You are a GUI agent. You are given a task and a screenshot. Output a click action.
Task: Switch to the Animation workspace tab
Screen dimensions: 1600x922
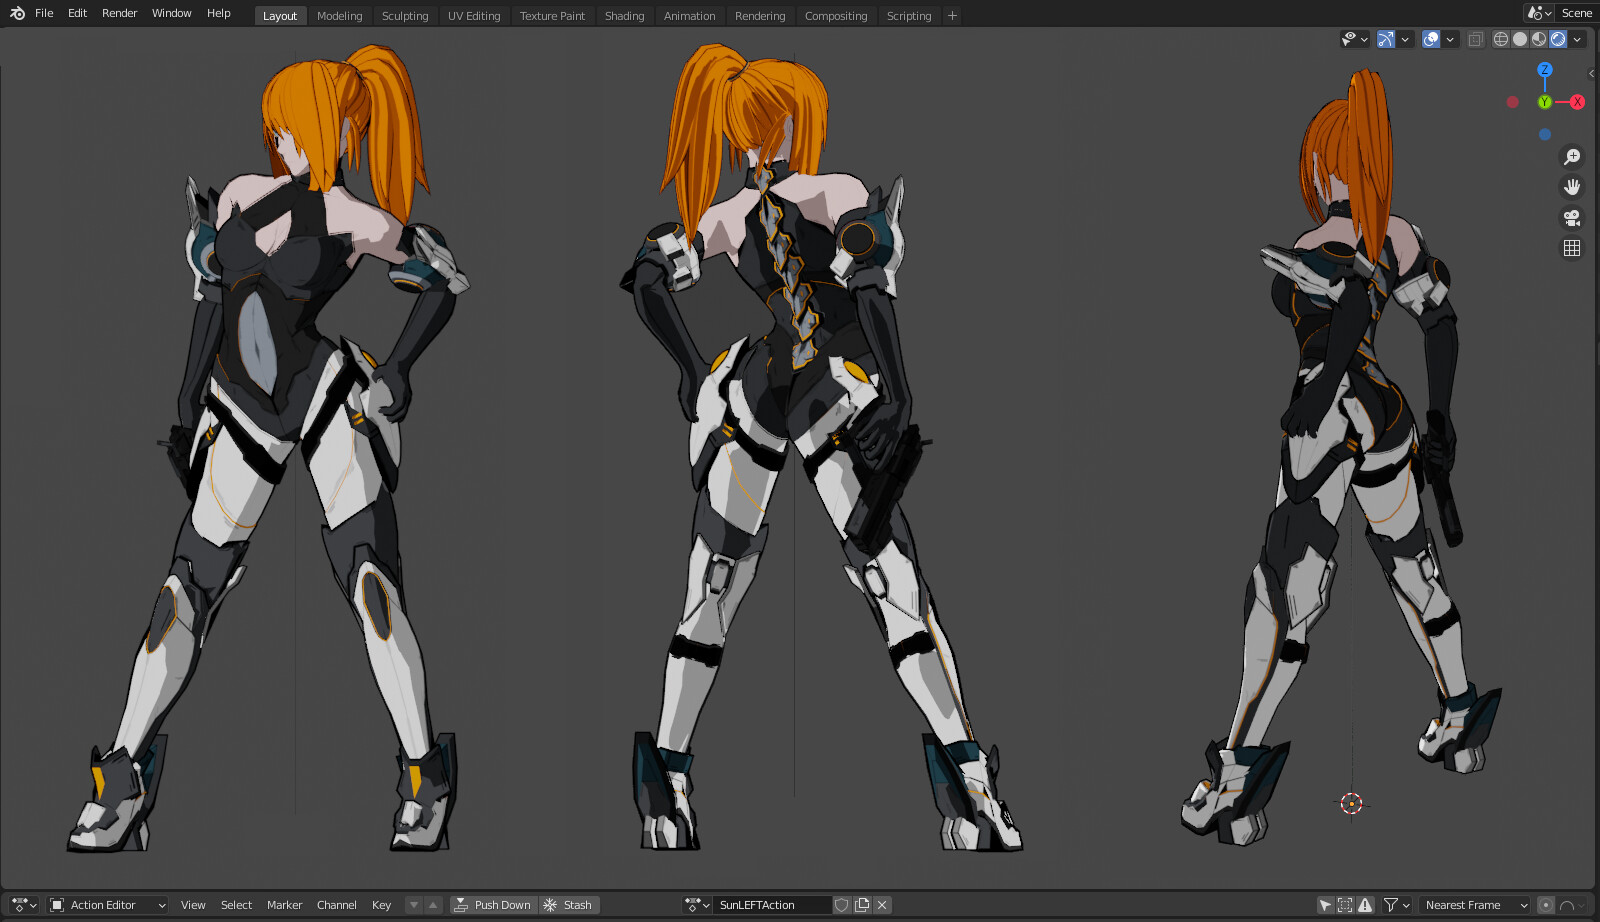click(690, 15)
